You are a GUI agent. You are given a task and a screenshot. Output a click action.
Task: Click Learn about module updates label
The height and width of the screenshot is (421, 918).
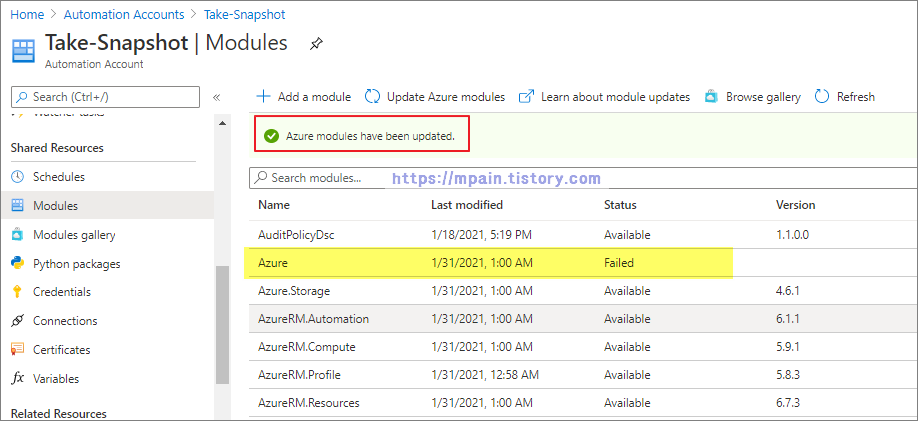click(615, 97)
